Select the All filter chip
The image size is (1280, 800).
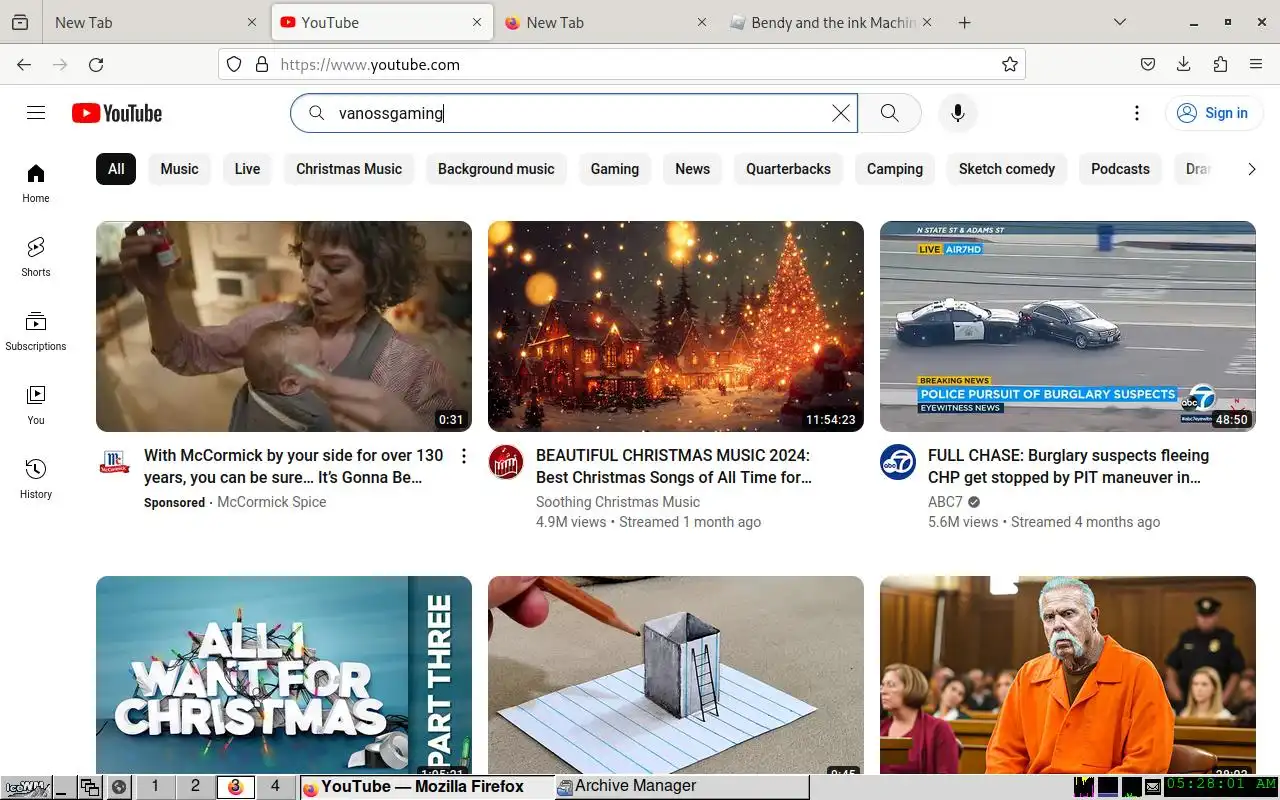click(116, 169)
